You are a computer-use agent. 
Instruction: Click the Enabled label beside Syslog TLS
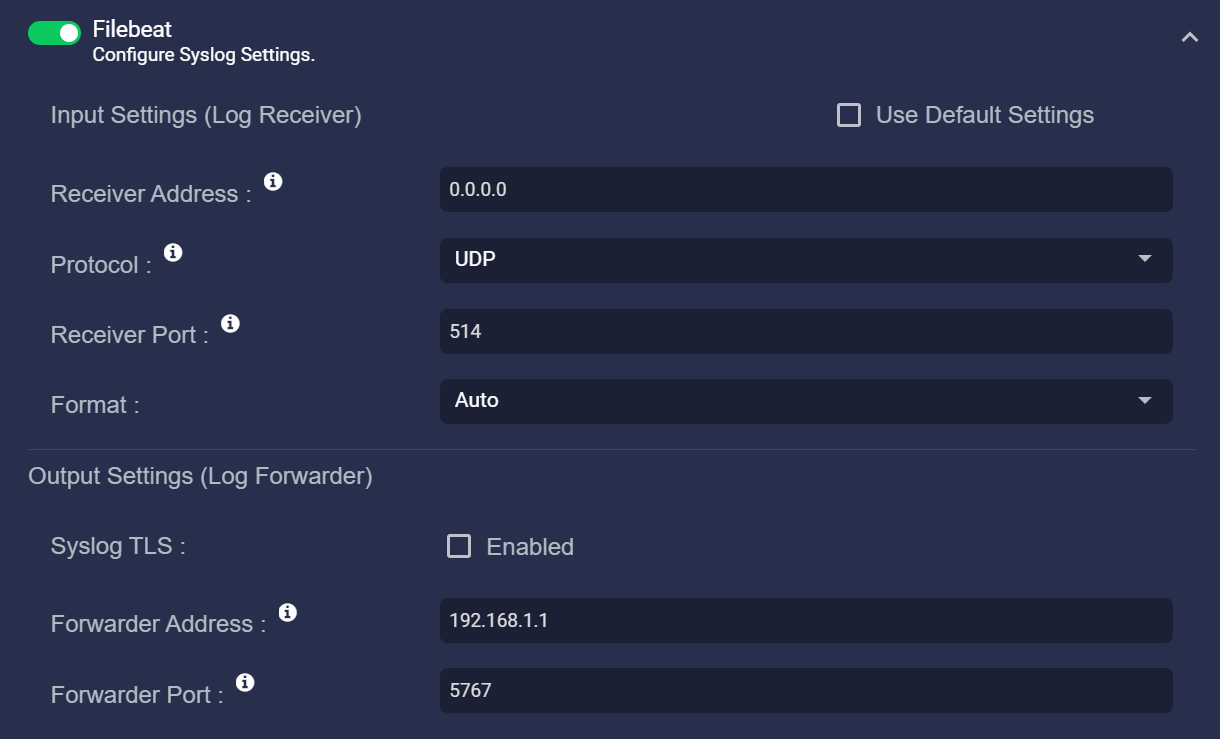coord(530,547)
